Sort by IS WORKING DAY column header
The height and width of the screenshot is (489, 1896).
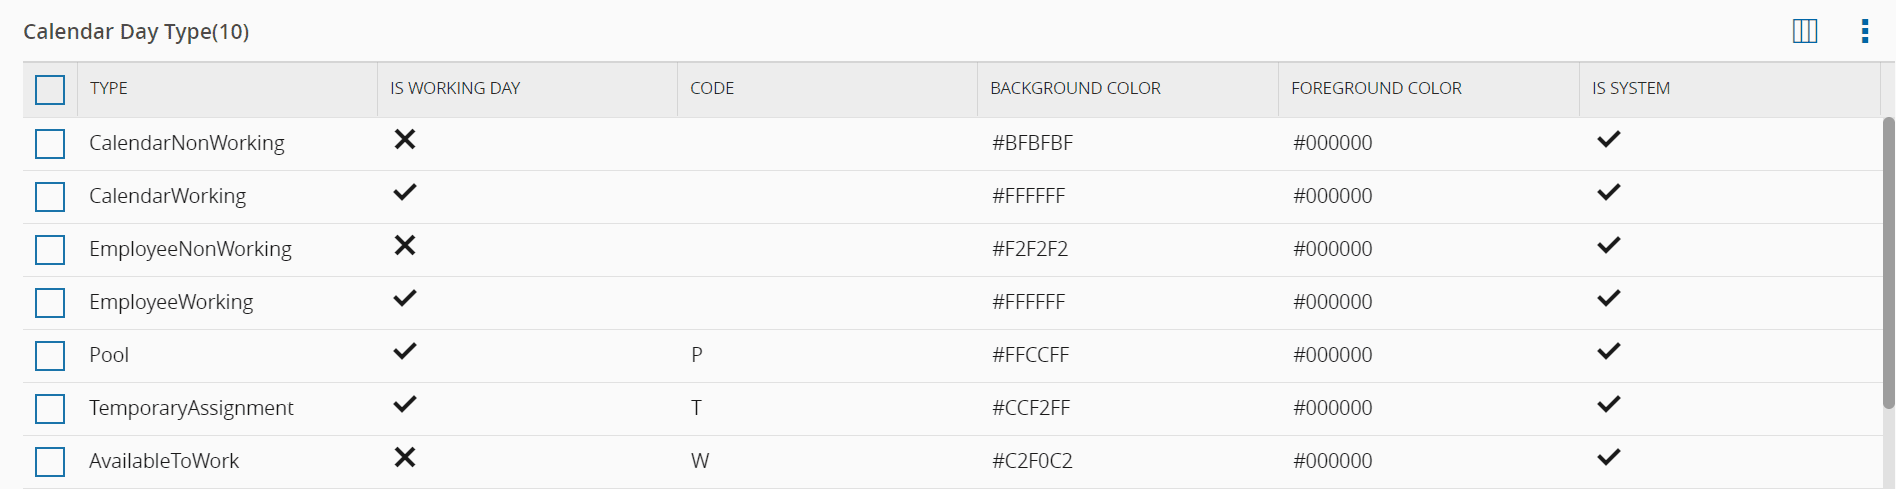coord(455,88)
